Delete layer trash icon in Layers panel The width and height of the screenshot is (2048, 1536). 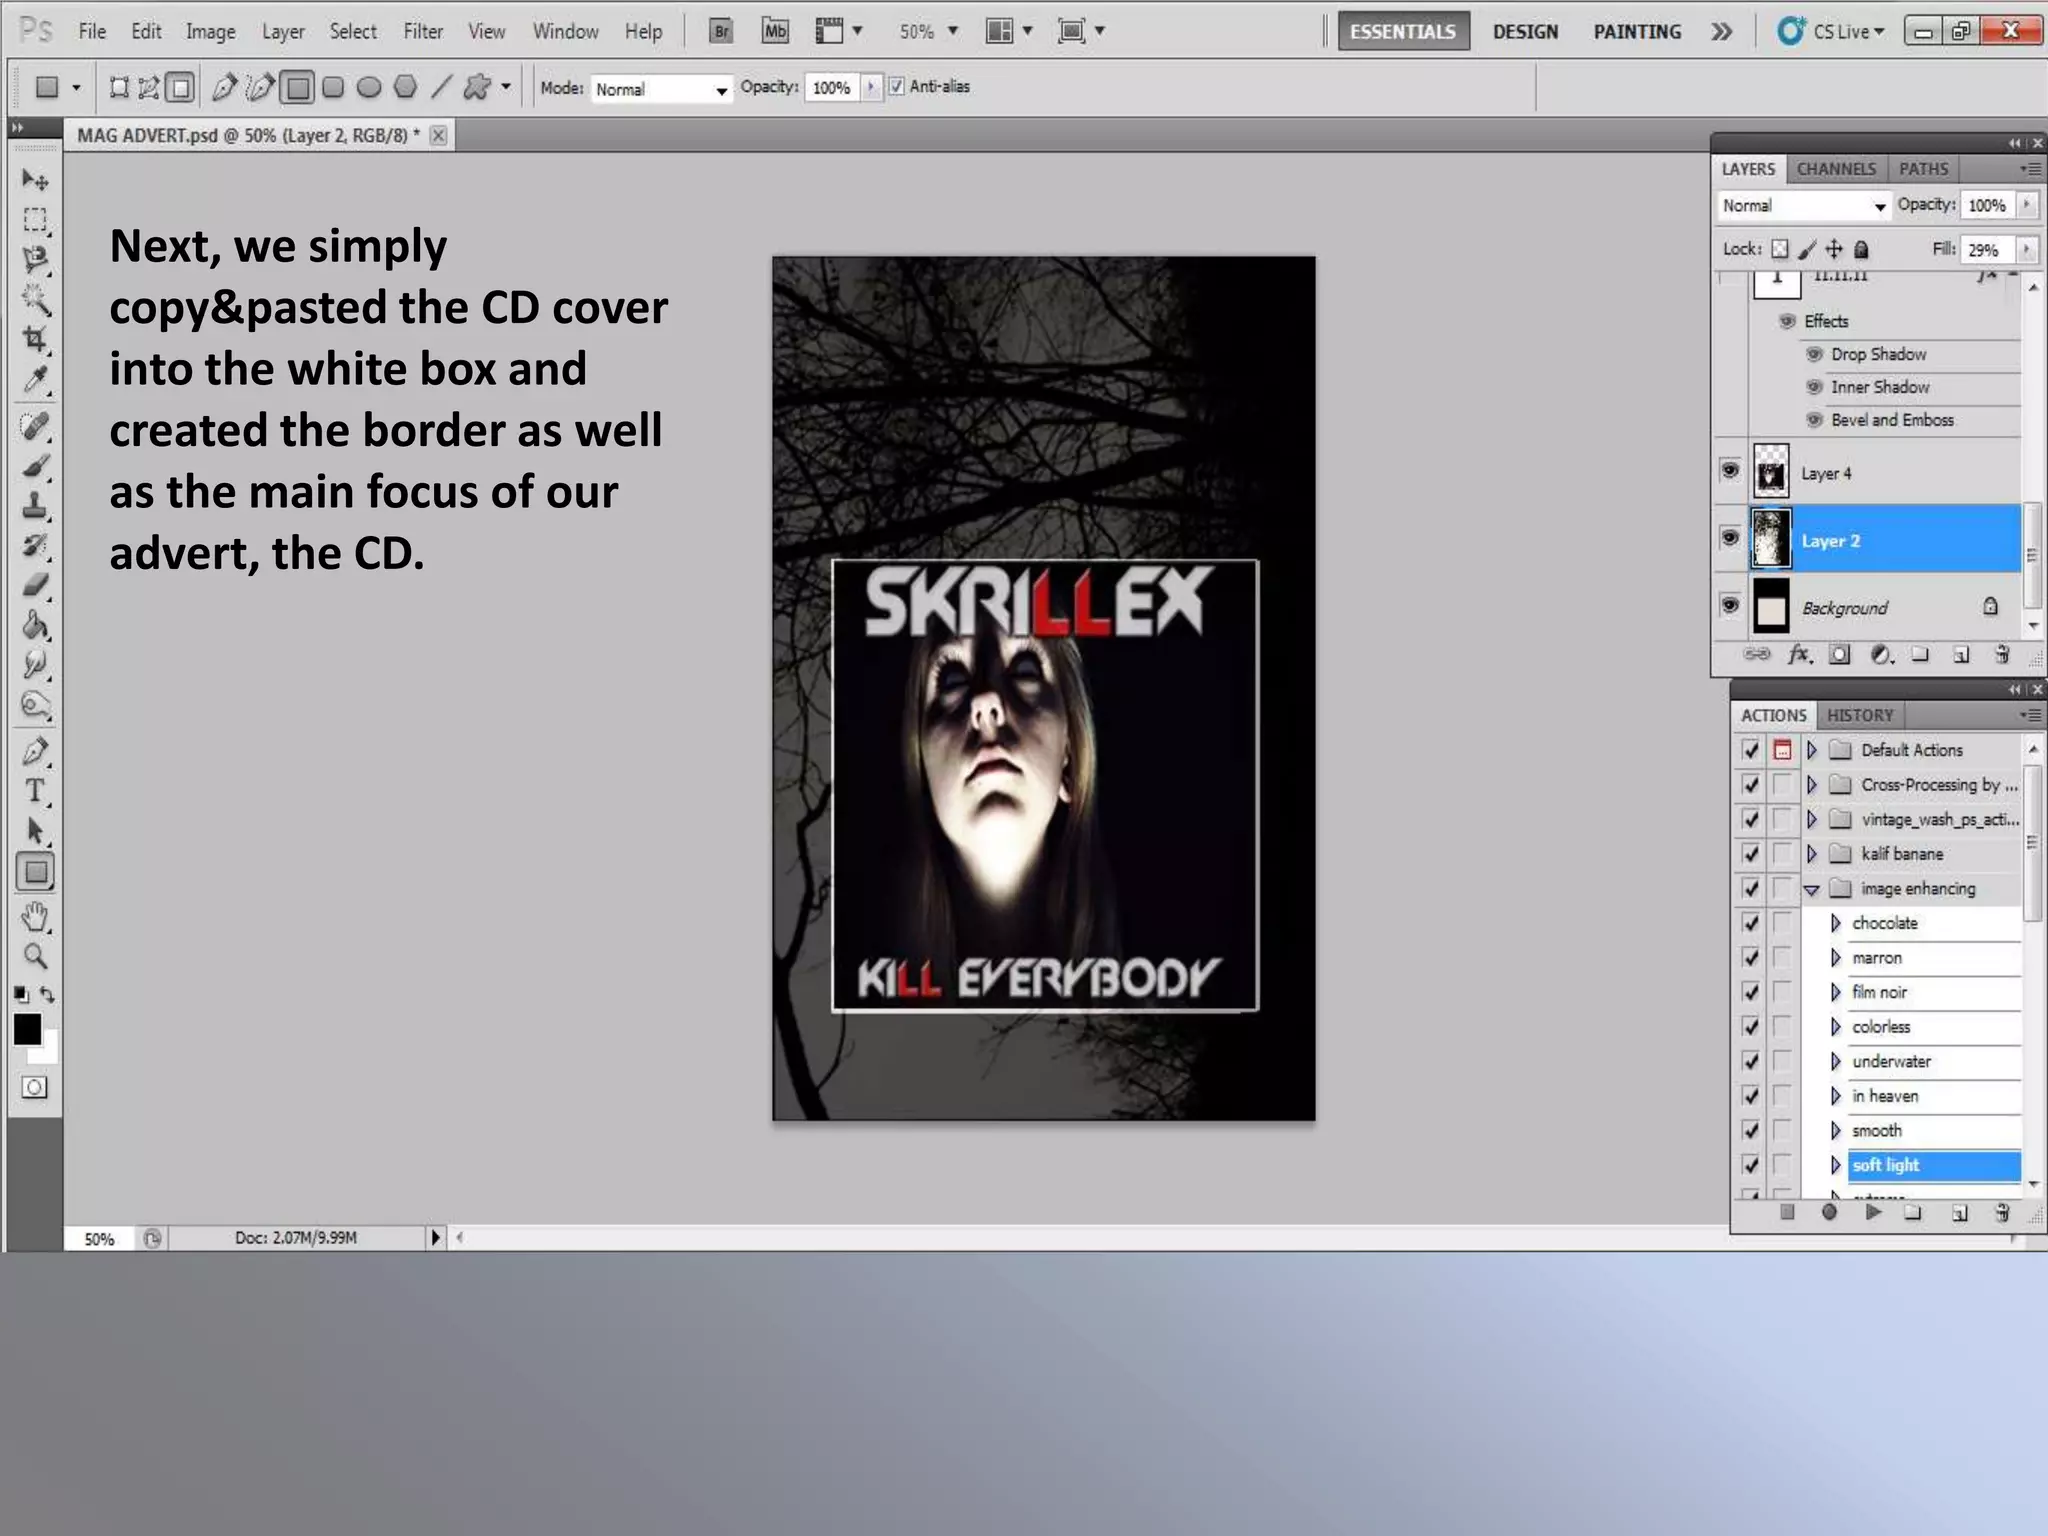tap(2002, 655)
